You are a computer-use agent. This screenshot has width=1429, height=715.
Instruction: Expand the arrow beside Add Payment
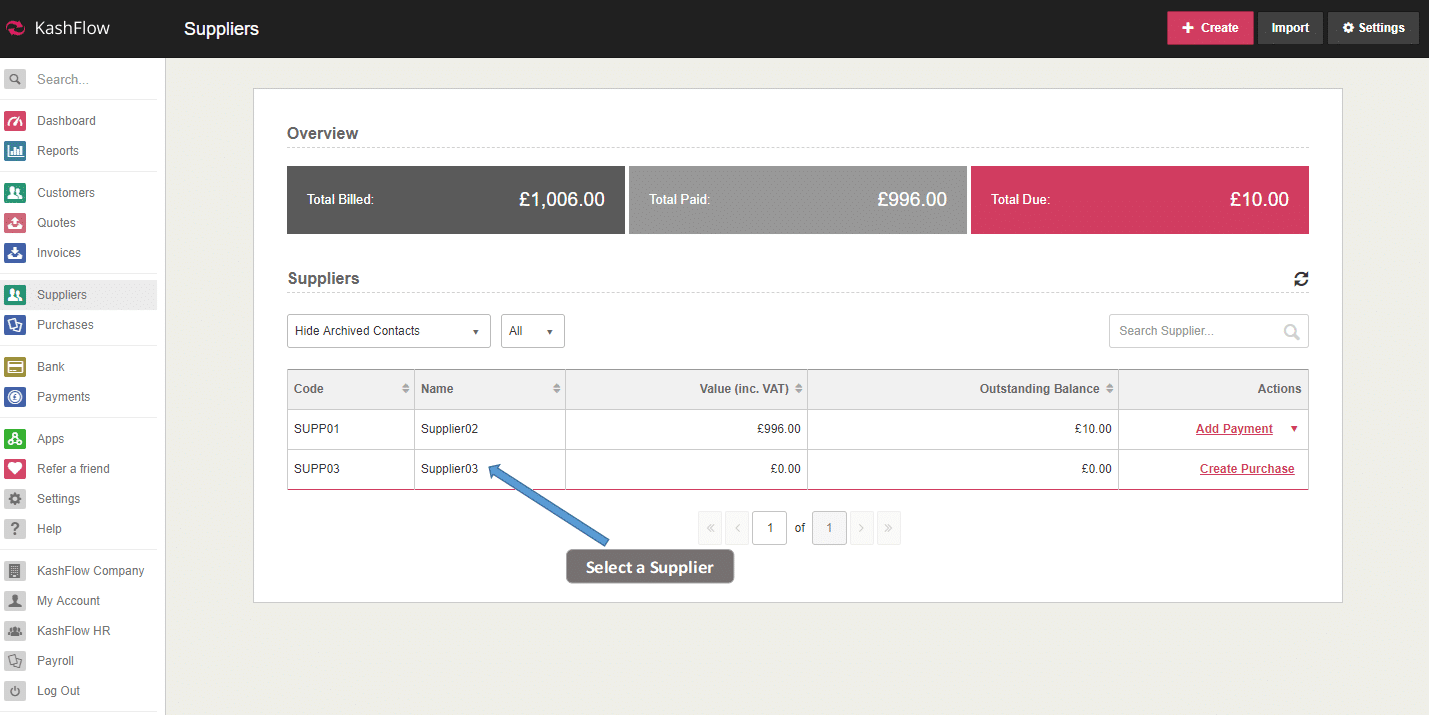tap(1294, 429)
